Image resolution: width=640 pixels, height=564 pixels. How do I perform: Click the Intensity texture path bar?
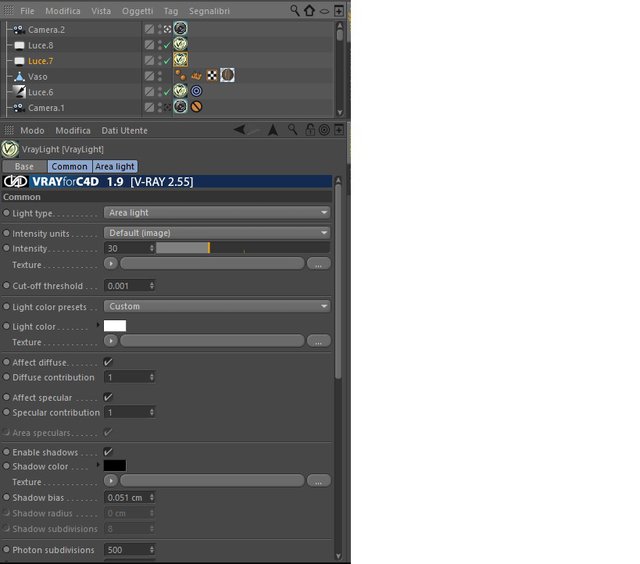[x=212, y=264]
